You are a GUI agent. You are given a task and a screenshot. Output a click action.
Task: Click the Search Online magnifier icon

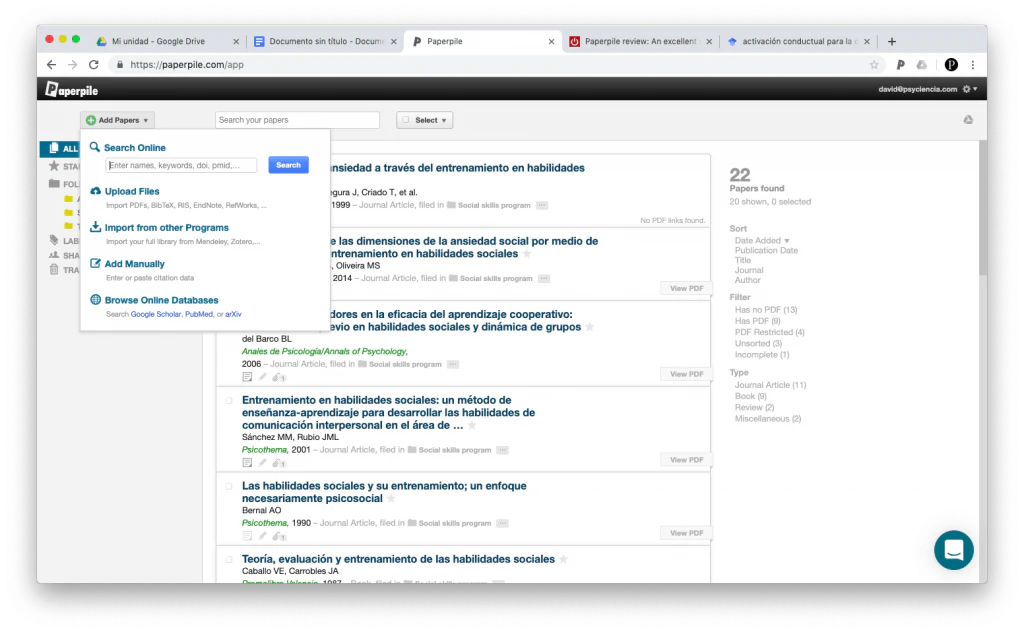tap(95, 148)
